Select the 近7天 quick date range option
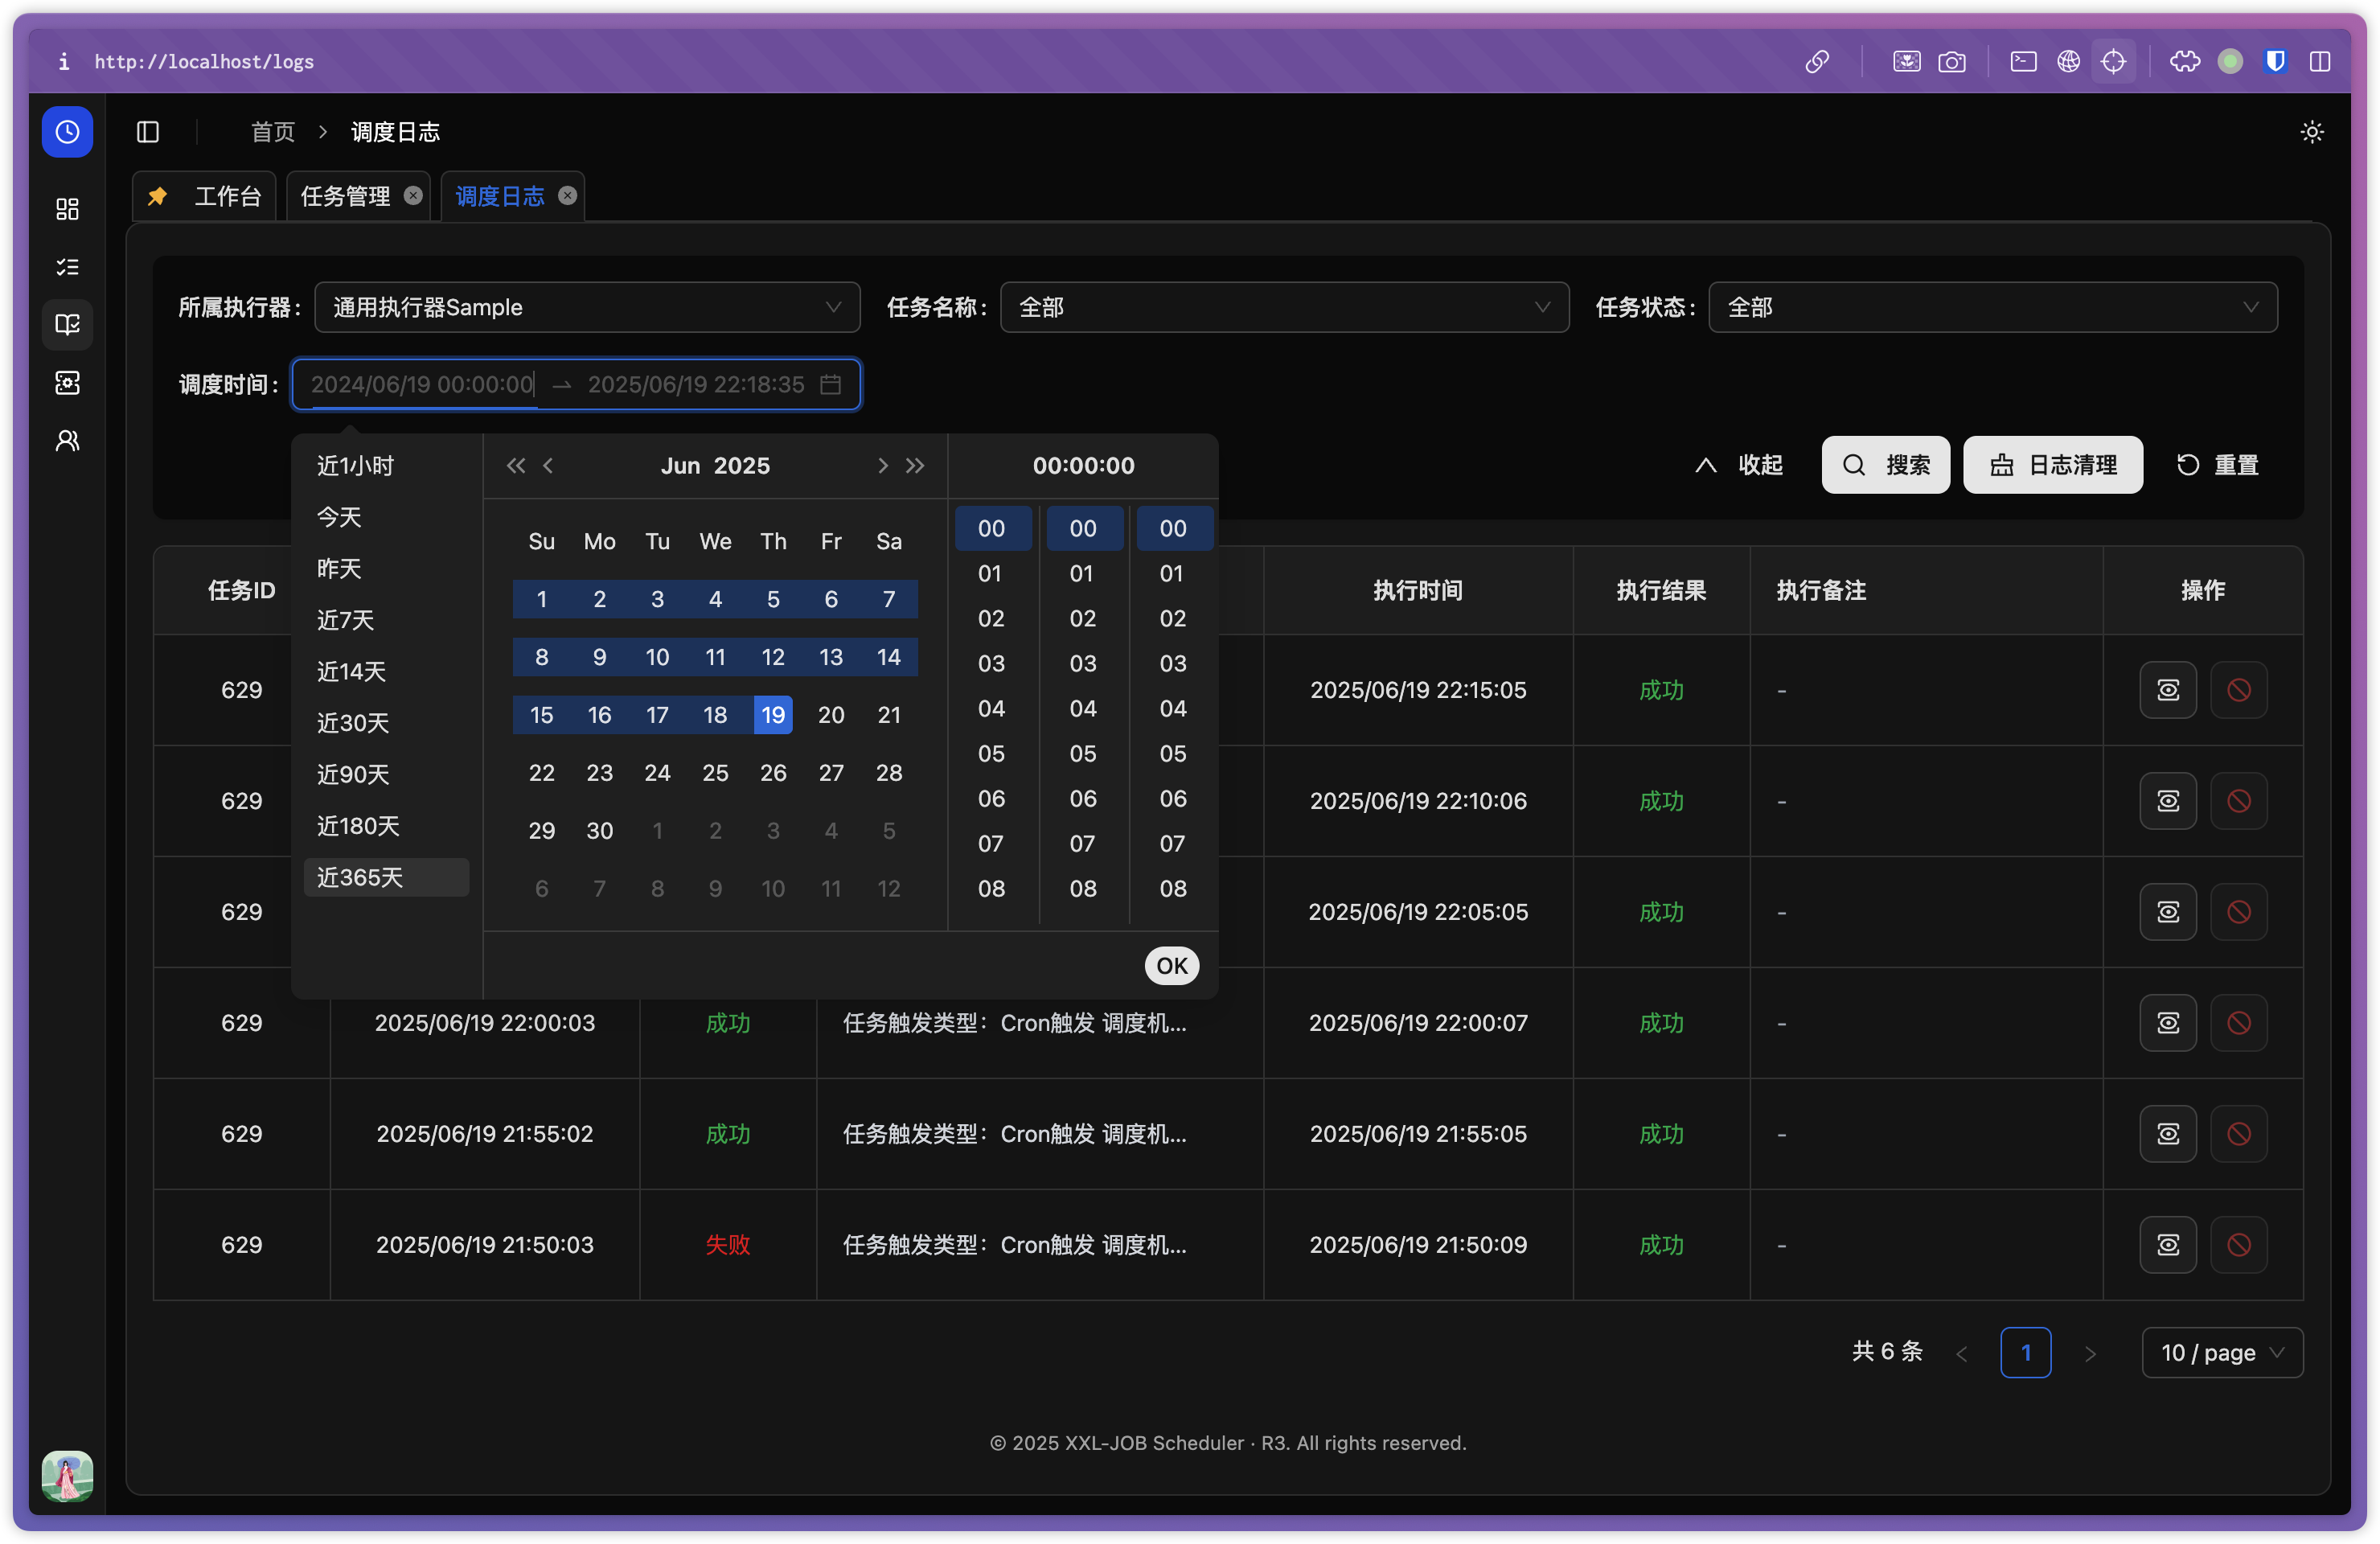This screenshot has width=2380, height=1544. tap(345, 620)
